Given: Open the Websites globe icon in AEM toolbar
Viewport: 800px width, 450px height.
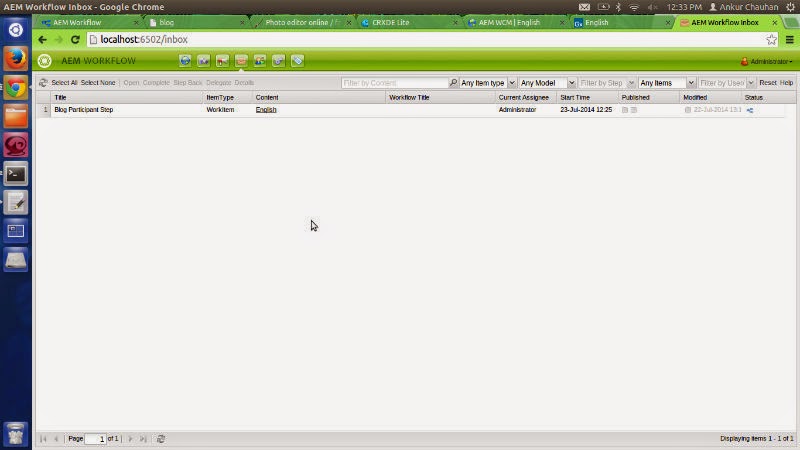Looking at the screenshot, I should (x=185, y=61).
